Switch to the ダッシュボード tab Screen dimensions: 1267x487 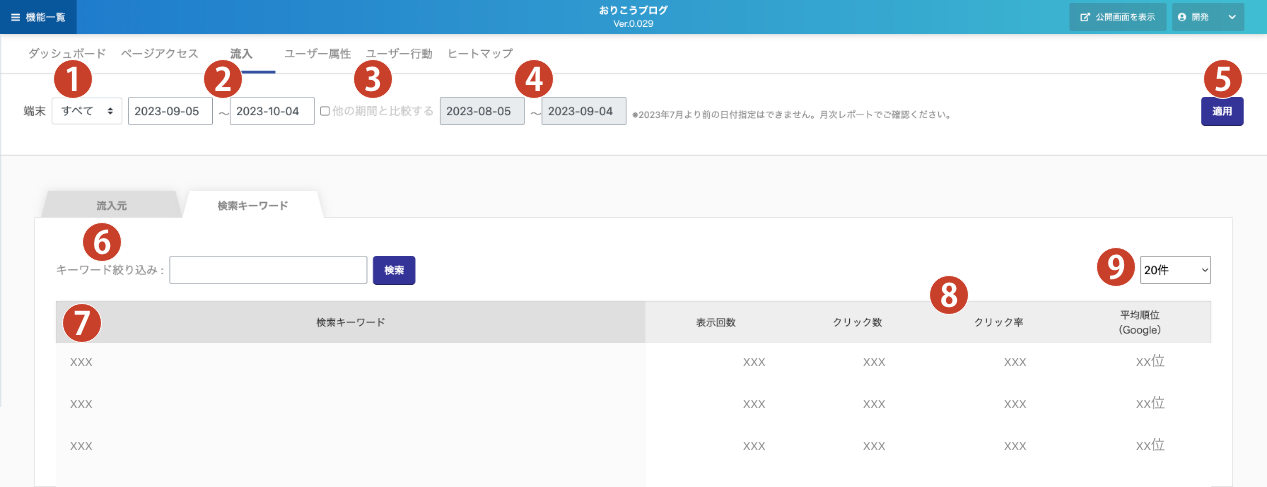tap(67, 53)
